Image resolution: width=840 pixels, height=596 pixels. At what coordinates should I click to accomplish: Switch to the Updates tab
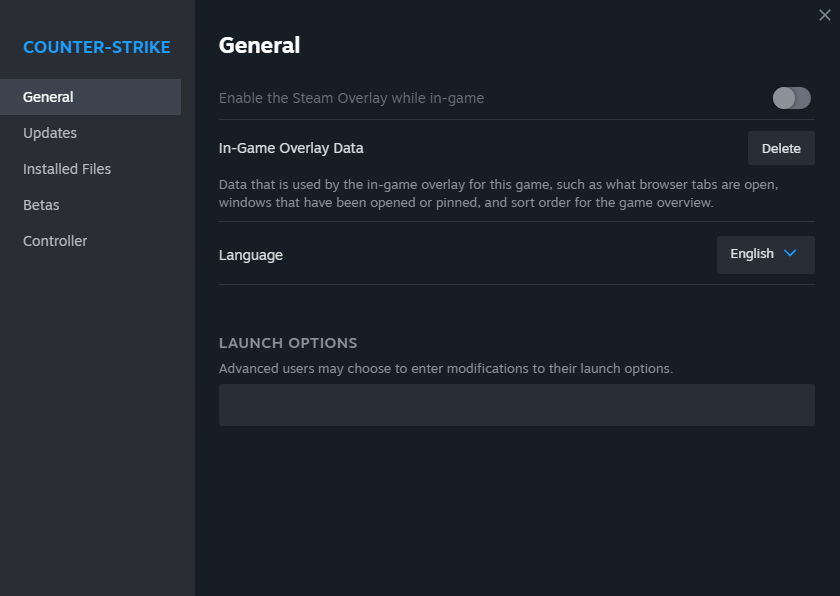50,133
